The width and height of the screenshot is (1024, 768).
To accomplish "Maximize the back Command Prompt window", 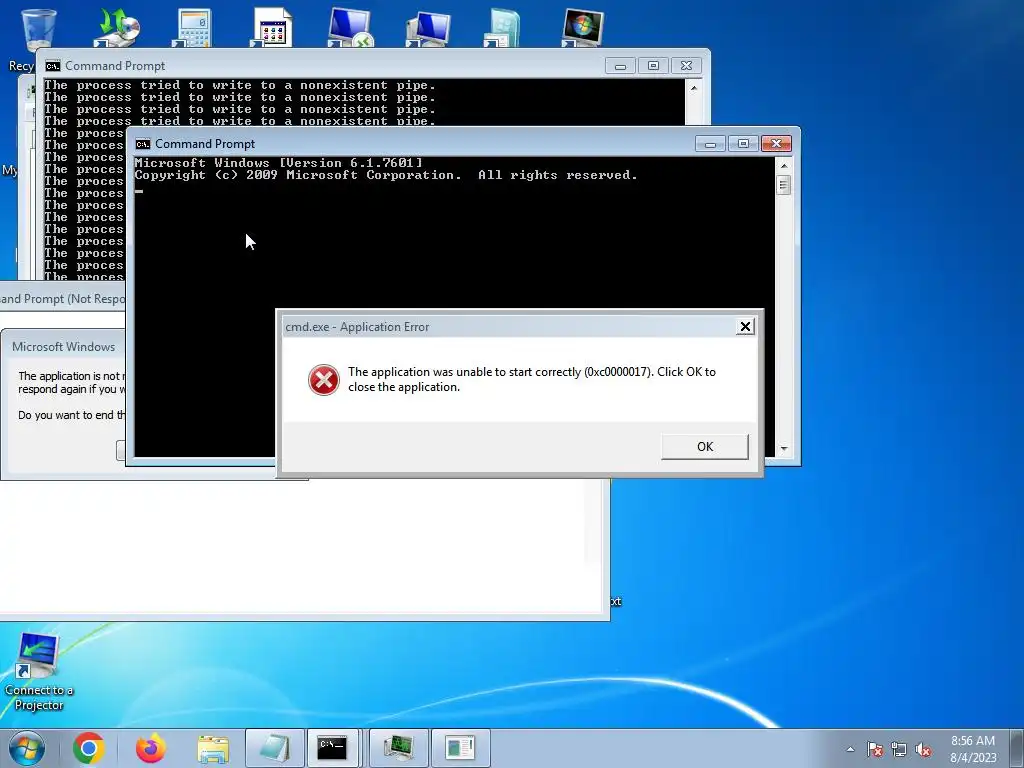I will [653, 66].
